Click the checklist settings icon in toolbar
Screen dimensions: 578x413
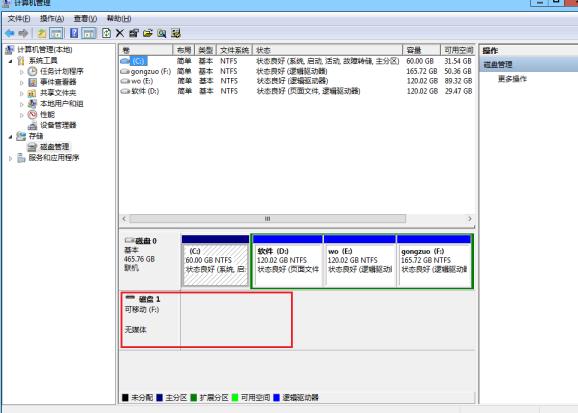click(176, 33)
